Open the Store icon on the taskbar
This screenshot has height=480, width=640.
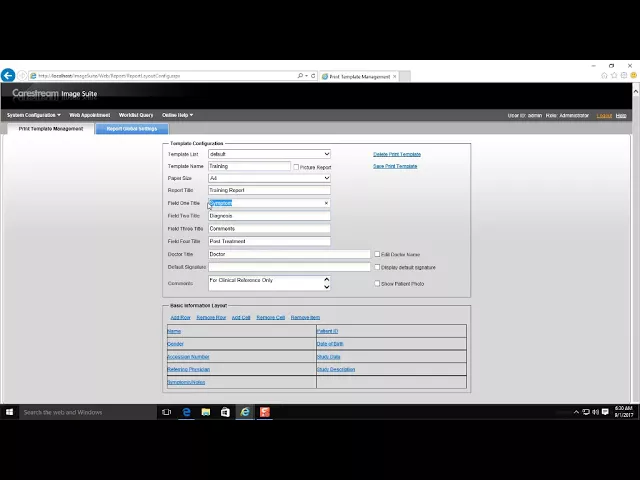pyautogui.click(x=225, y=412)
